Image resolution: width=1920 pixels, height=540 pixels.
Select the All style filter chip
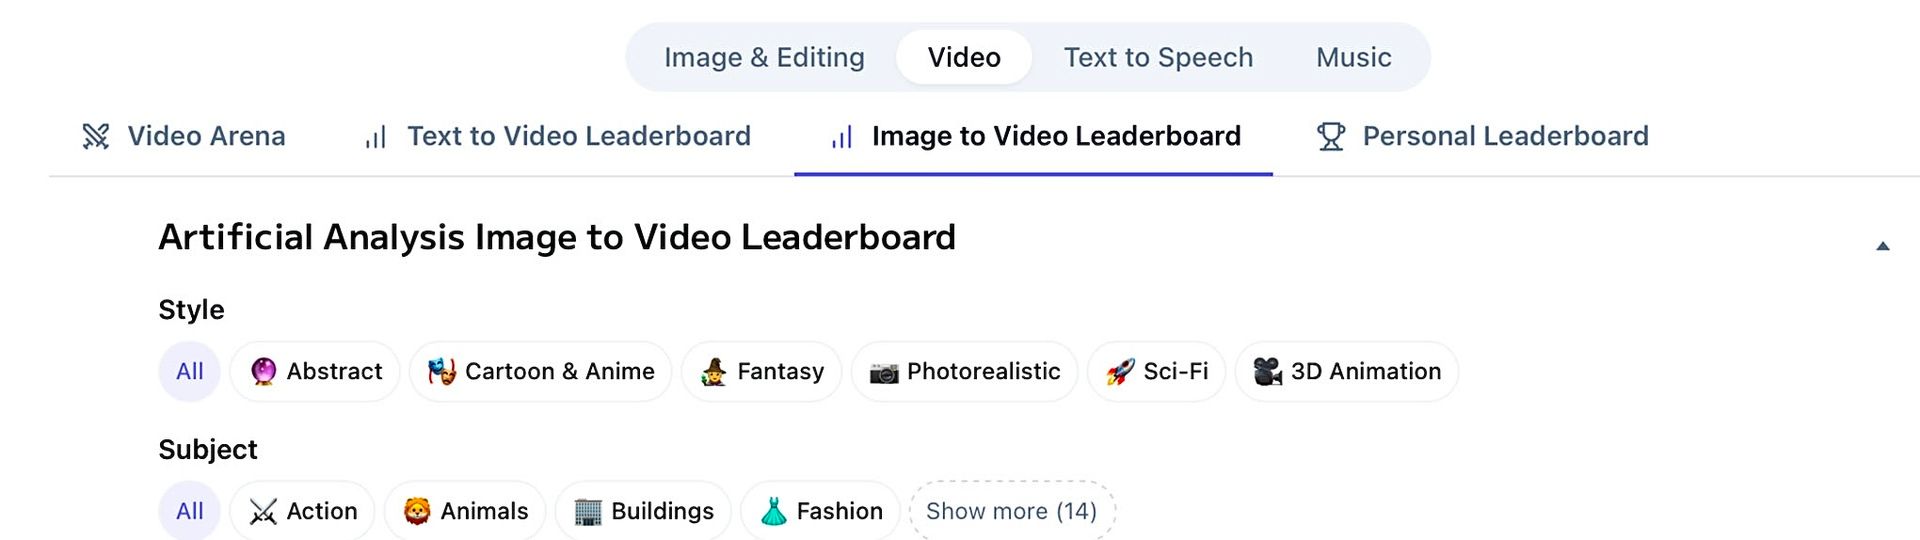pos(189,372)
